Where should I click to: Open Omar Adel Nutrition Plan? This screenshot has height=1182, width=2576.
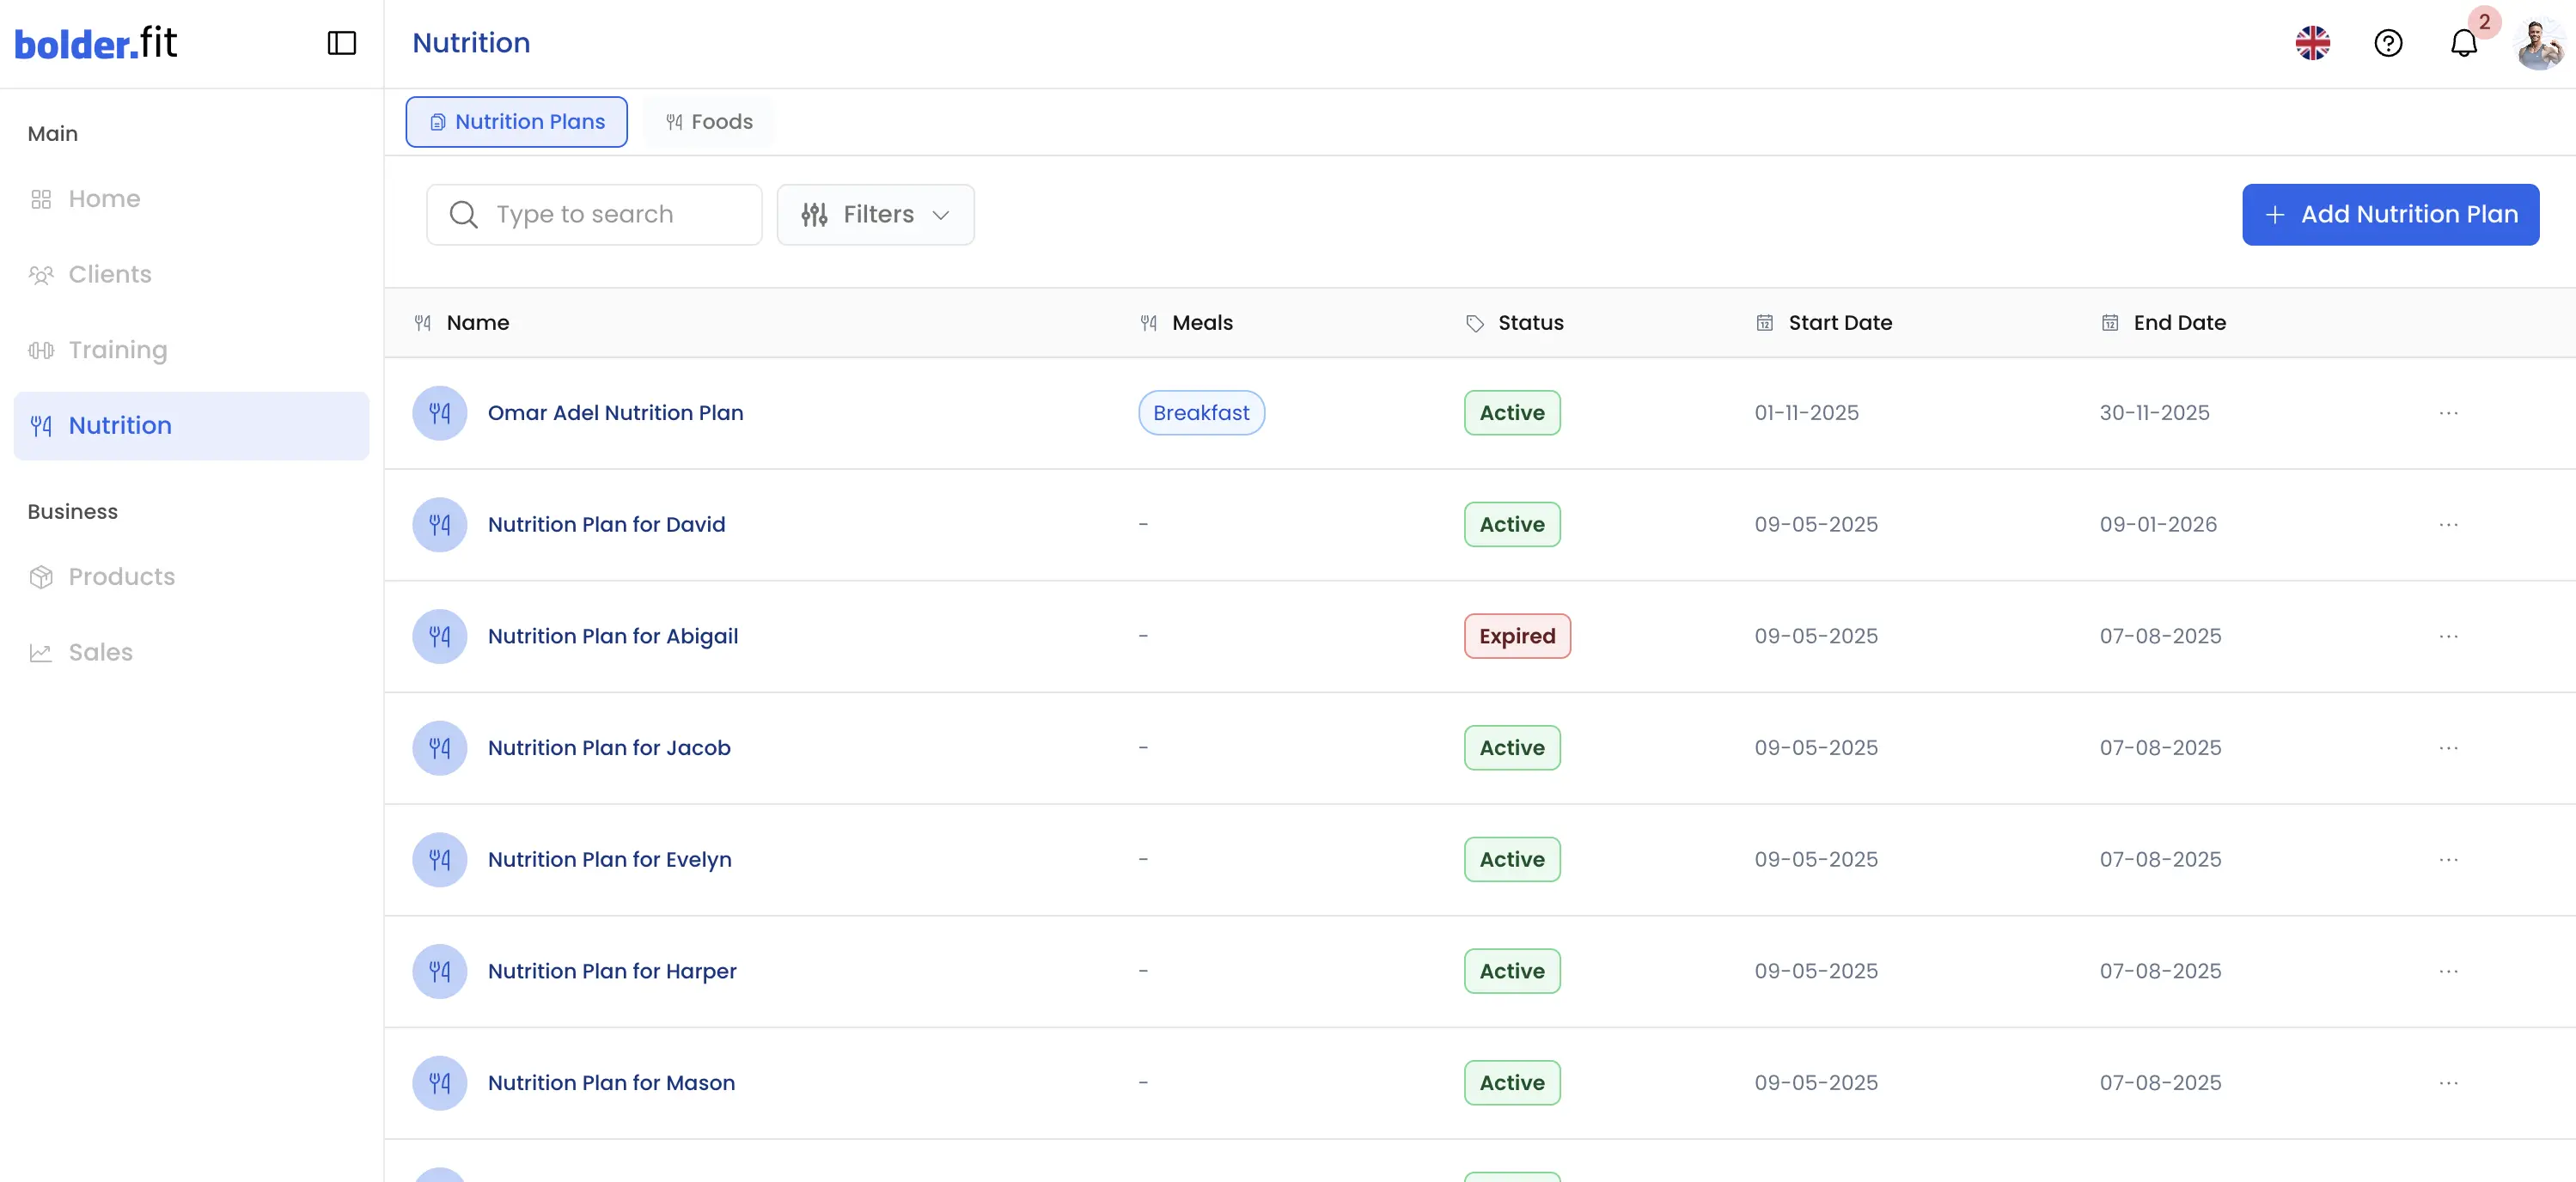coord(615,413)
